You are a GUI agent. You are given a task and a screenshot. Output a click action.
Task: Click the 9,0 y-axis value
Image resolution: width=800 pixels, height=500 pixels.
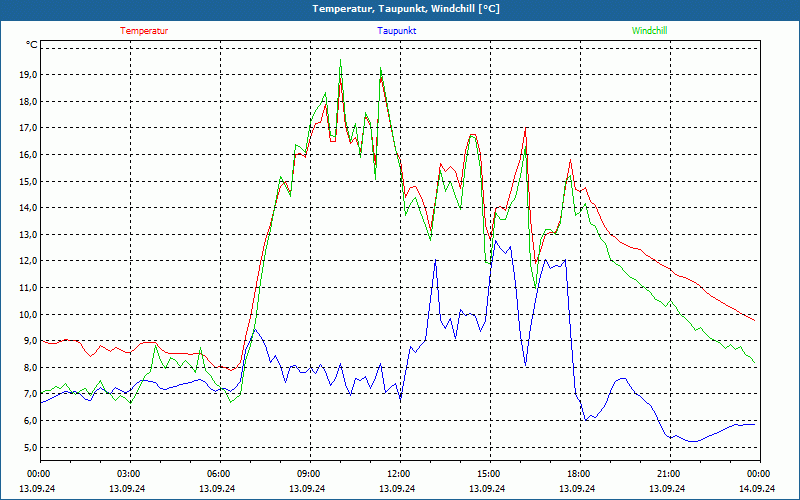[x=31, y=341]
